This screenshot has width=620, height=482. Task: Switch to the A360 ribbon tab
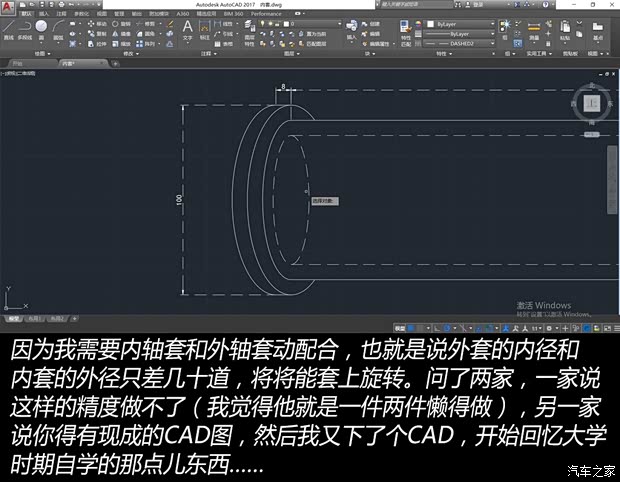coord(183,14)
